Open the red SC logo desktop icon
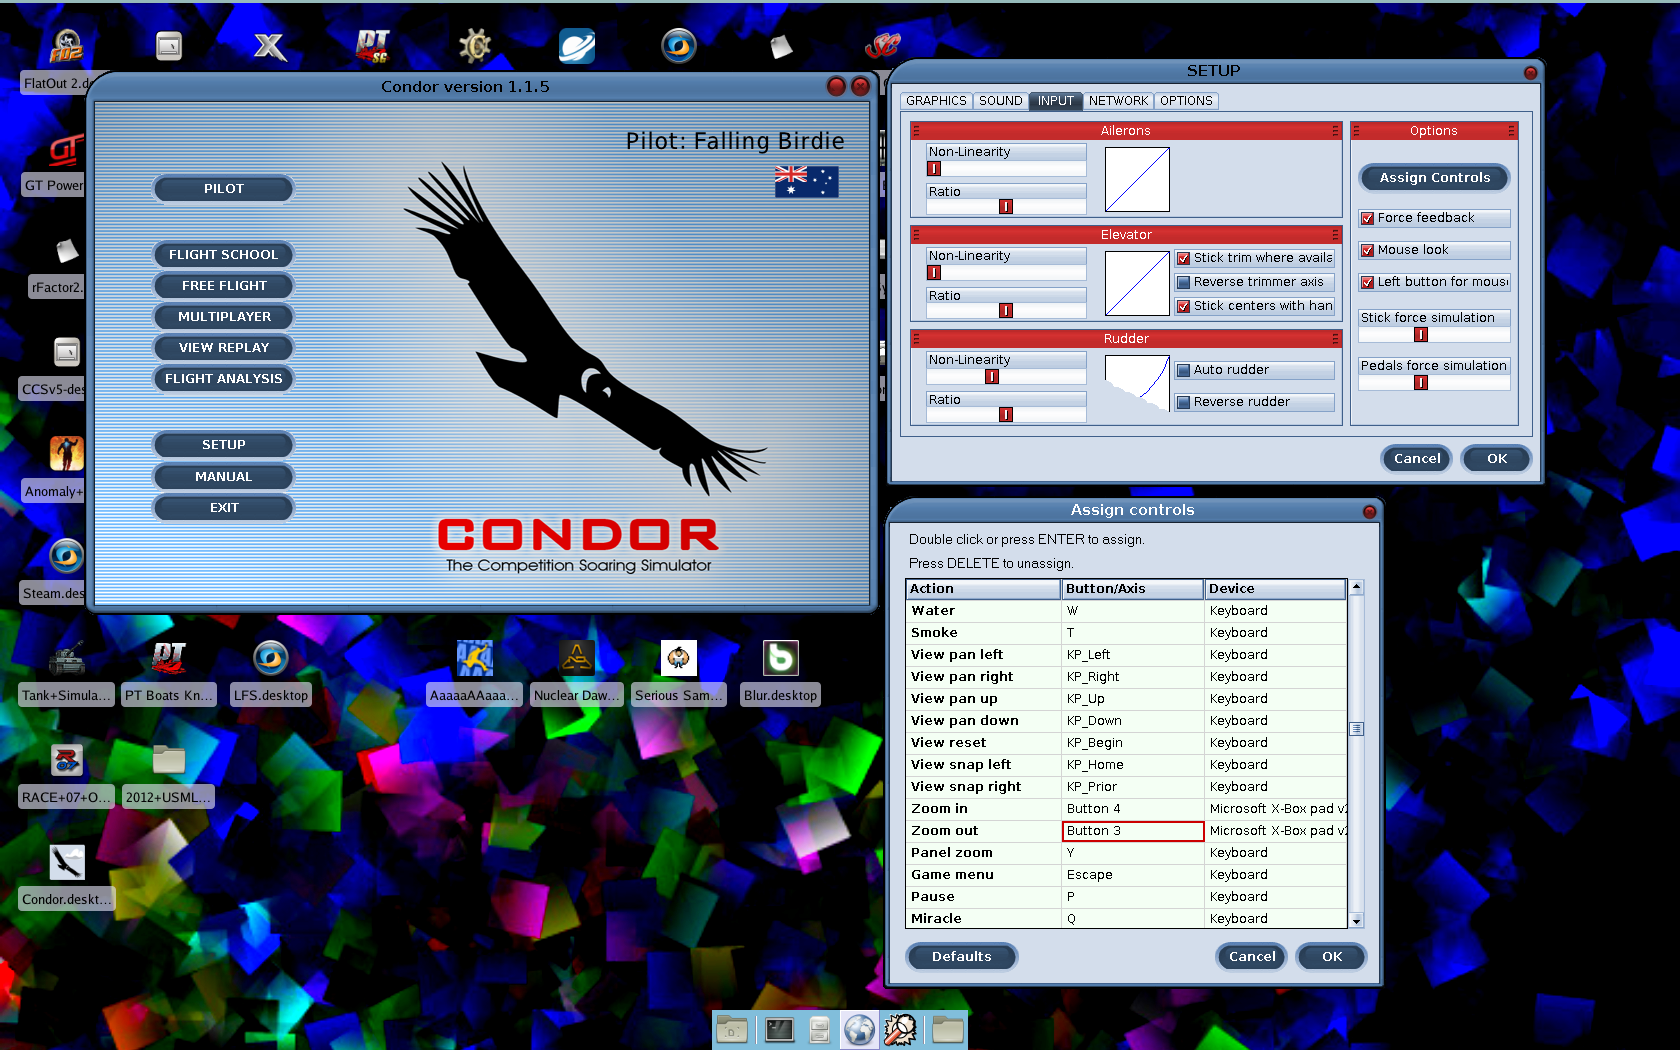The width and height of the screenshot is (1680, 1050). pyautogui.click(x=882, y=46)
